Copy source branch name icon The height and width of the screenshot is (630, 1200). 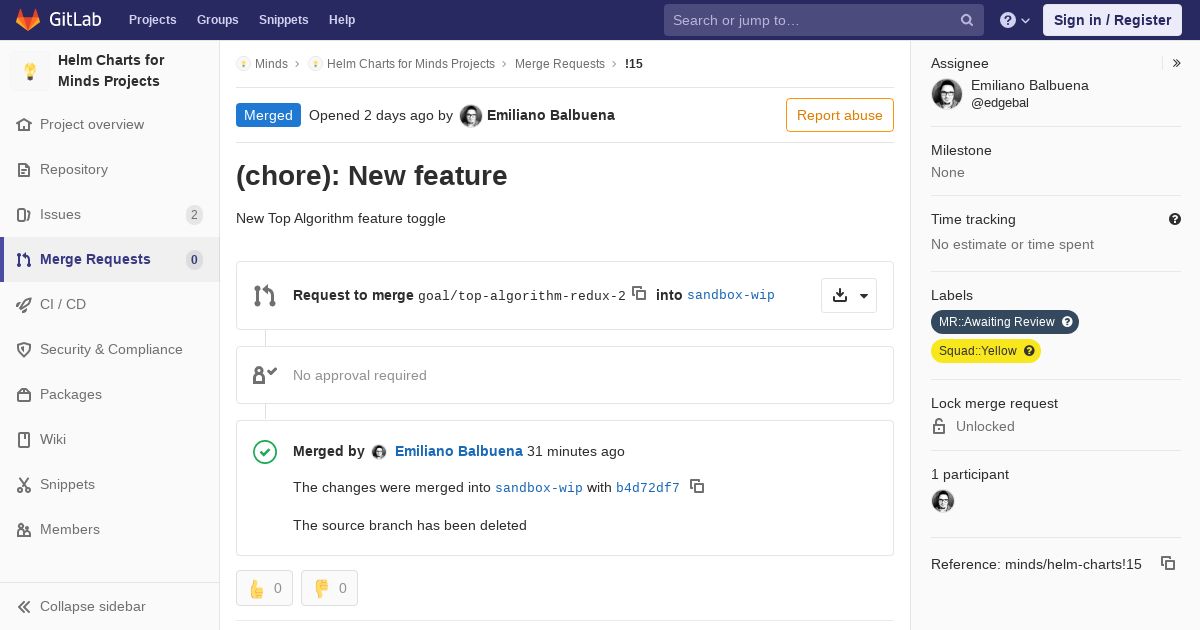click(639, 293)
